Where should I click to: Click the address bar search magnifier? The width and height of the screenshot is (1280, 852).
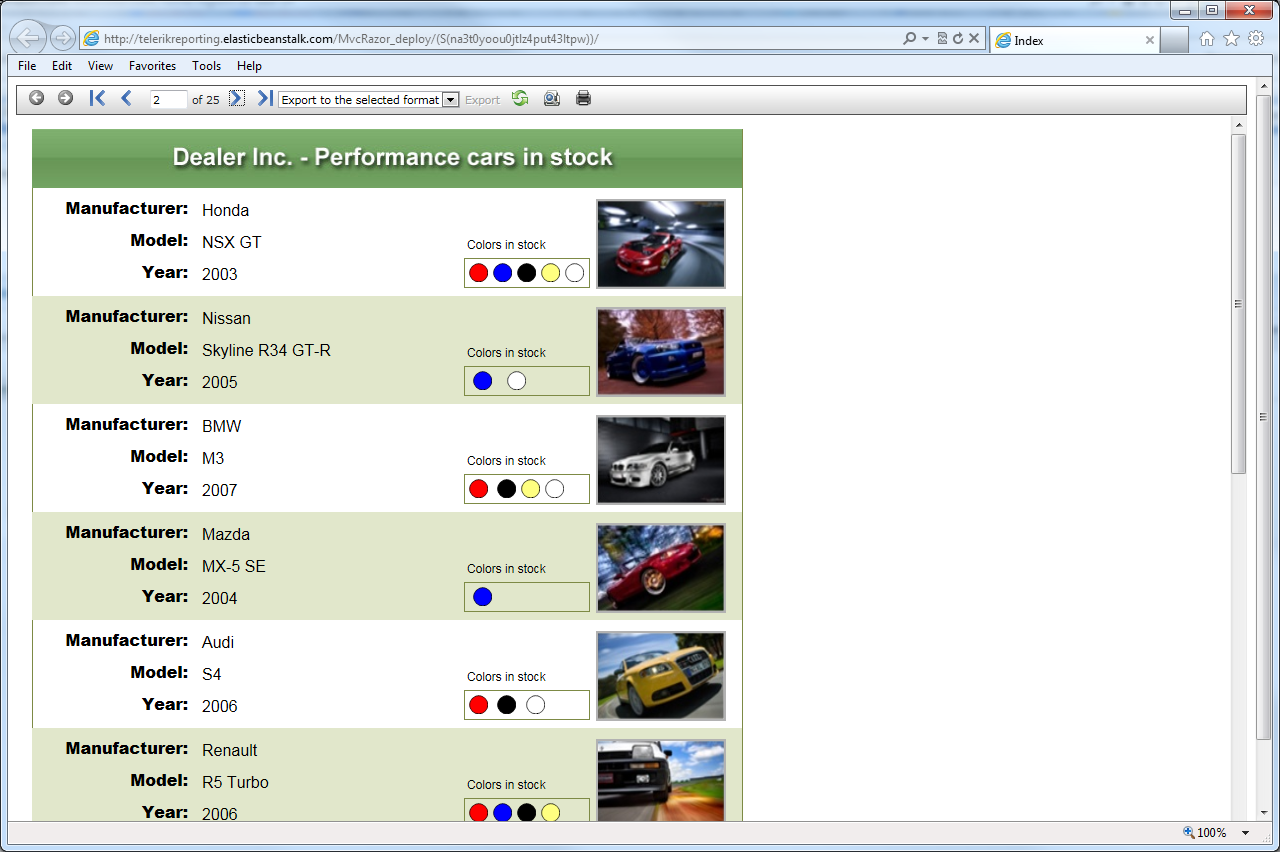pos(909,39)
